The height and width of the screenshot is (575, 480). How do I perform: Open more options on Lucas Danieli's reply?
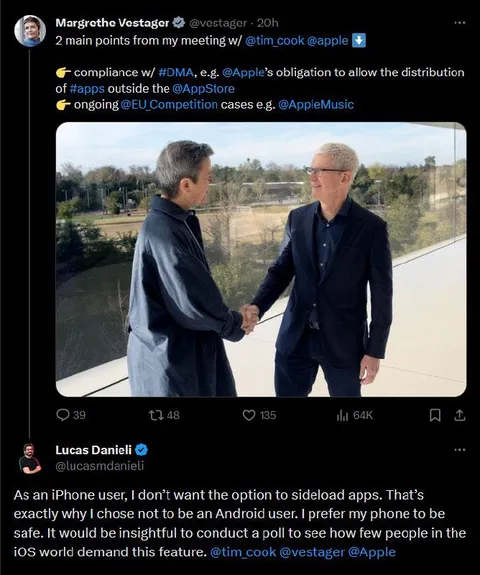pos(459,450)
